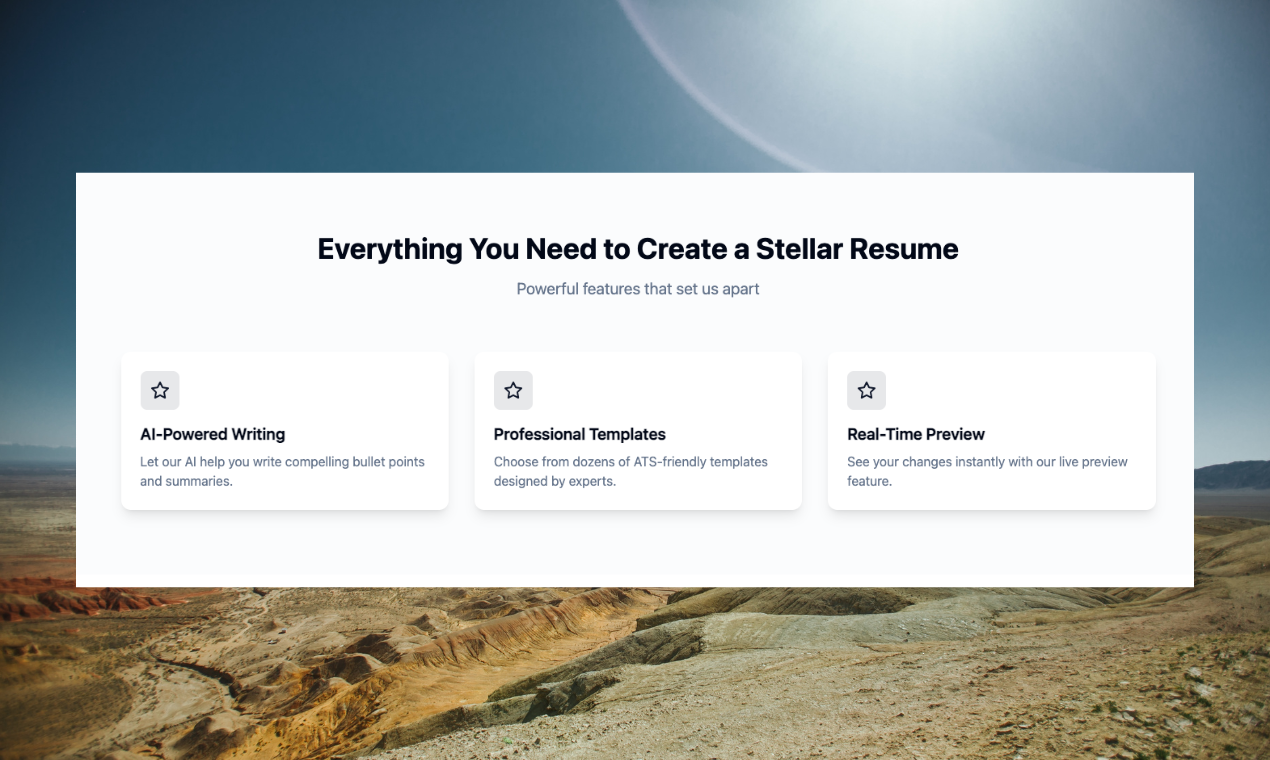Image resolution: width=1270 pixels, height=760 pixels.
Task: Click the Everything You Need headline
Action: [x=637, y=249]
